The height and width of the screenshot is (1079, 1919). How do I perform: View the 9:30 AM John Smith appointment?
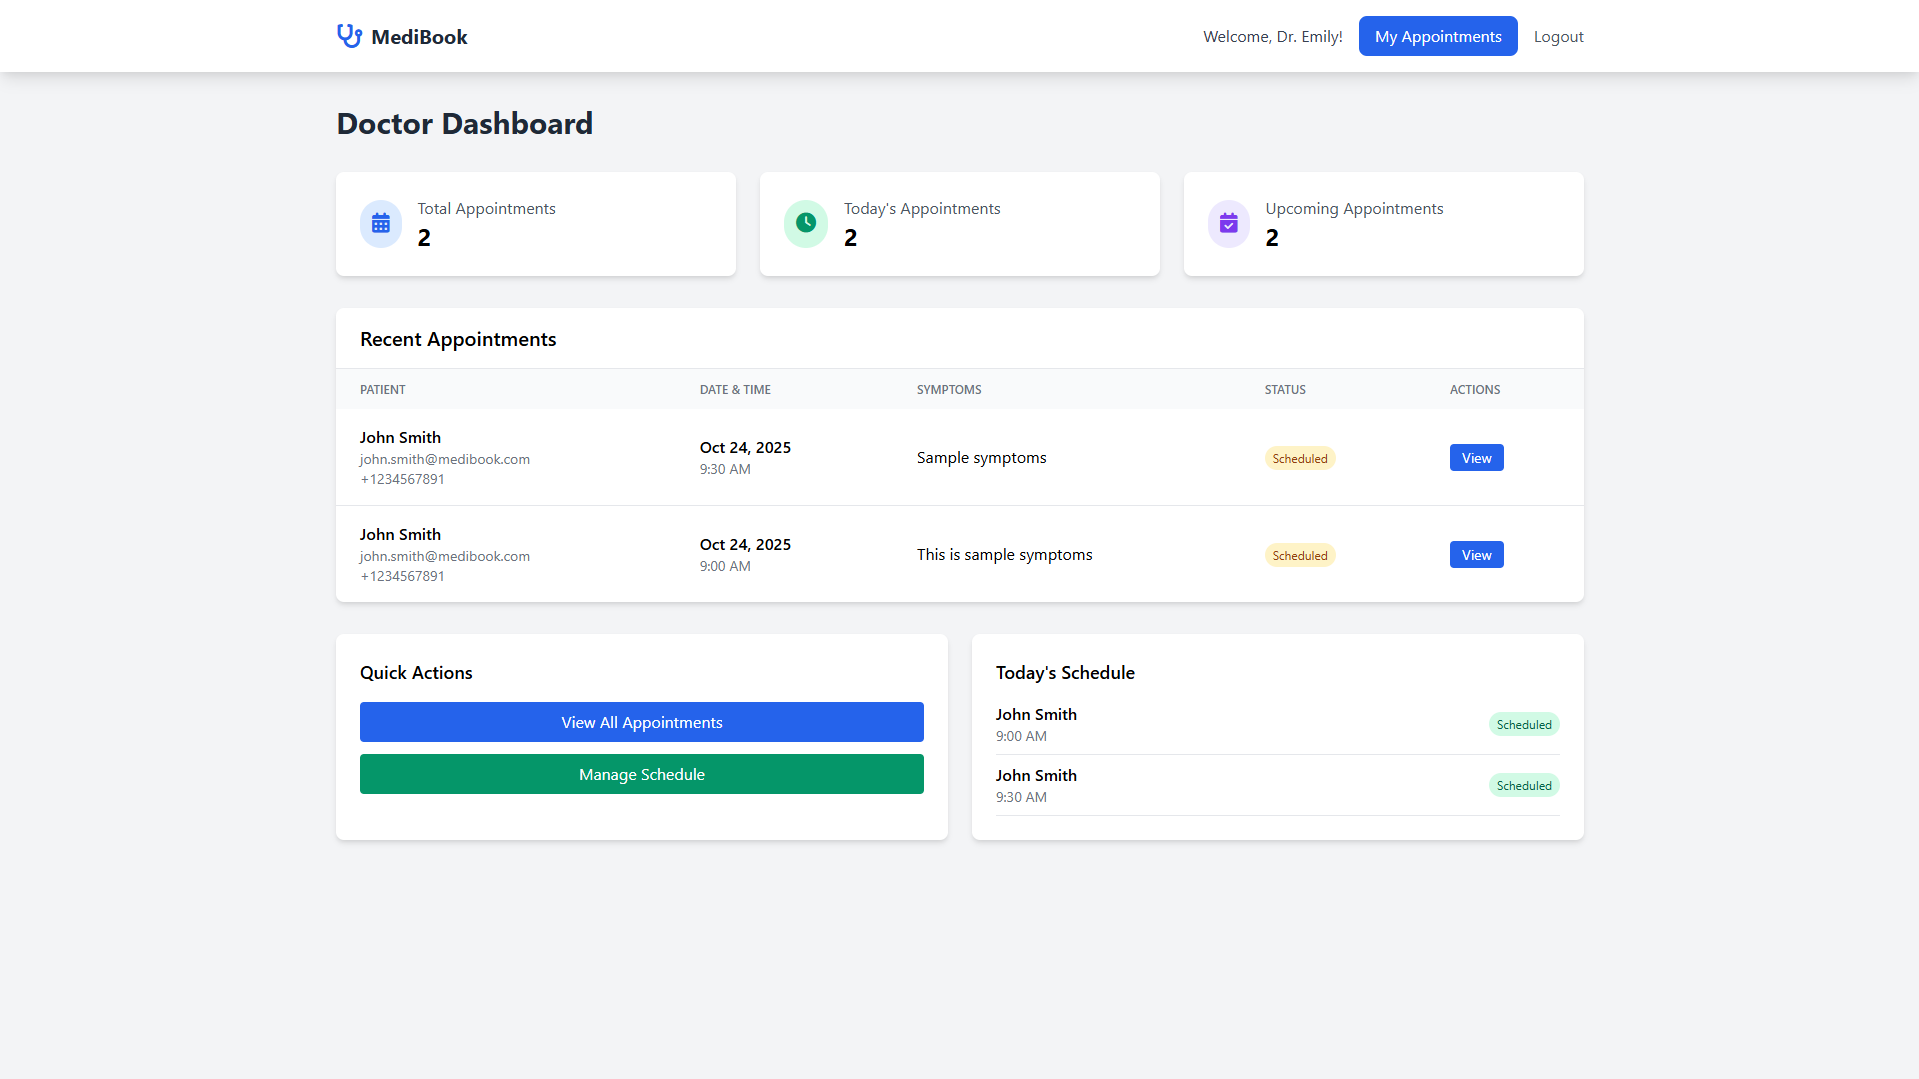[x=1476, y=458]
